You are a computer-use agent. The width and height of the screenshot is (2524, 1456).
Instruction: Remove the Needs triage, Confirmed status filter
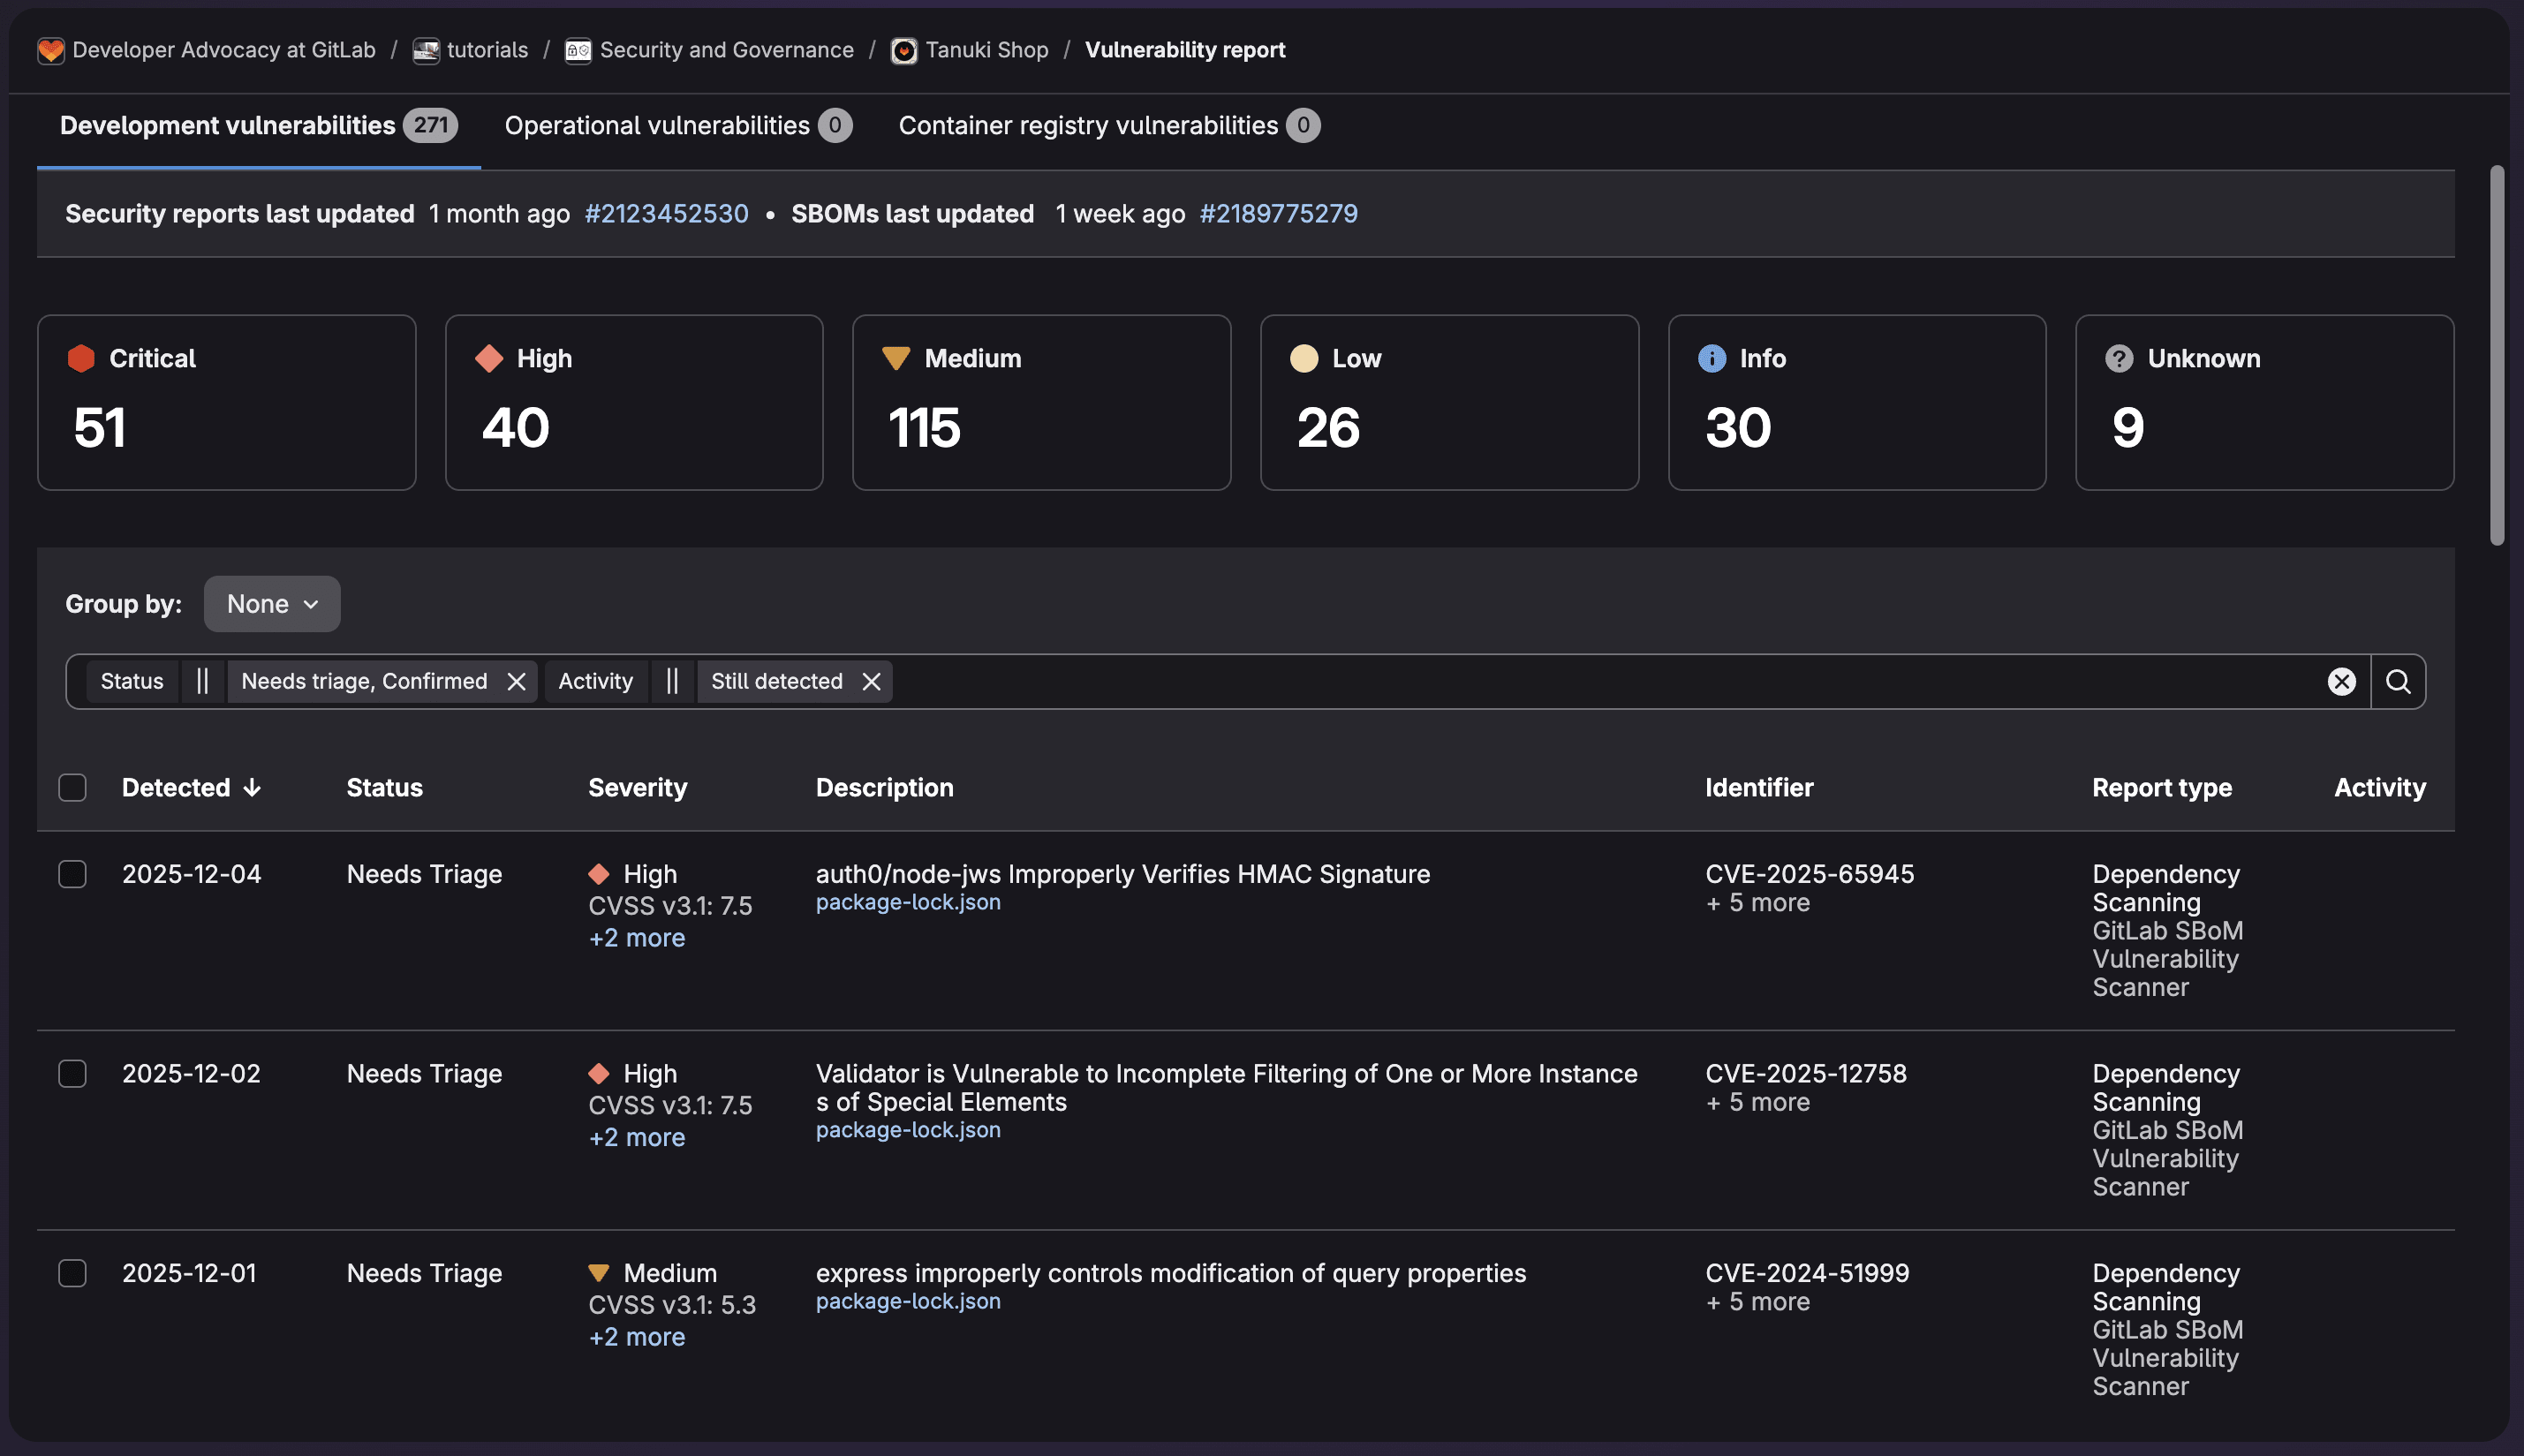(x=516, y=681)
